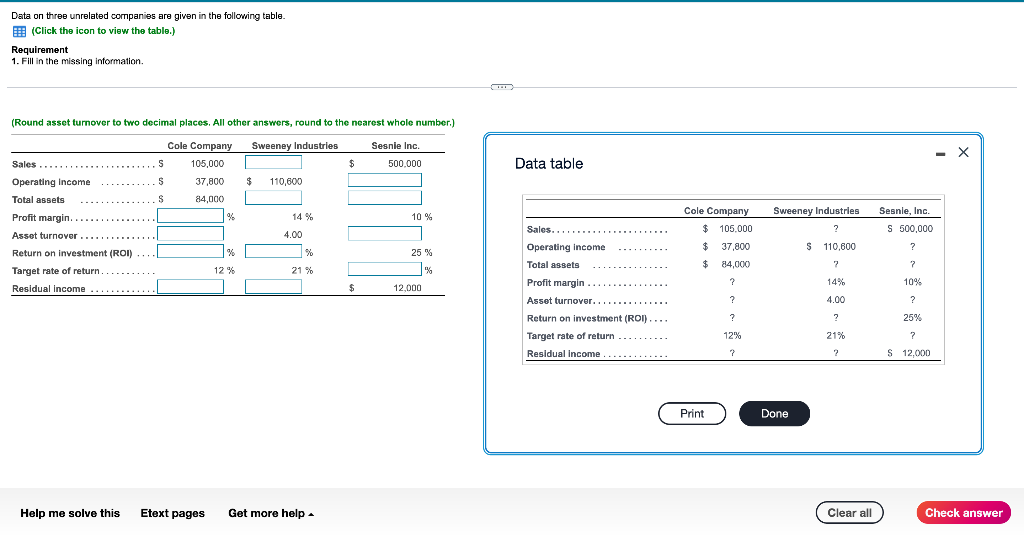
Task: Minimize the Data table dialog
Action: [940, 154]
